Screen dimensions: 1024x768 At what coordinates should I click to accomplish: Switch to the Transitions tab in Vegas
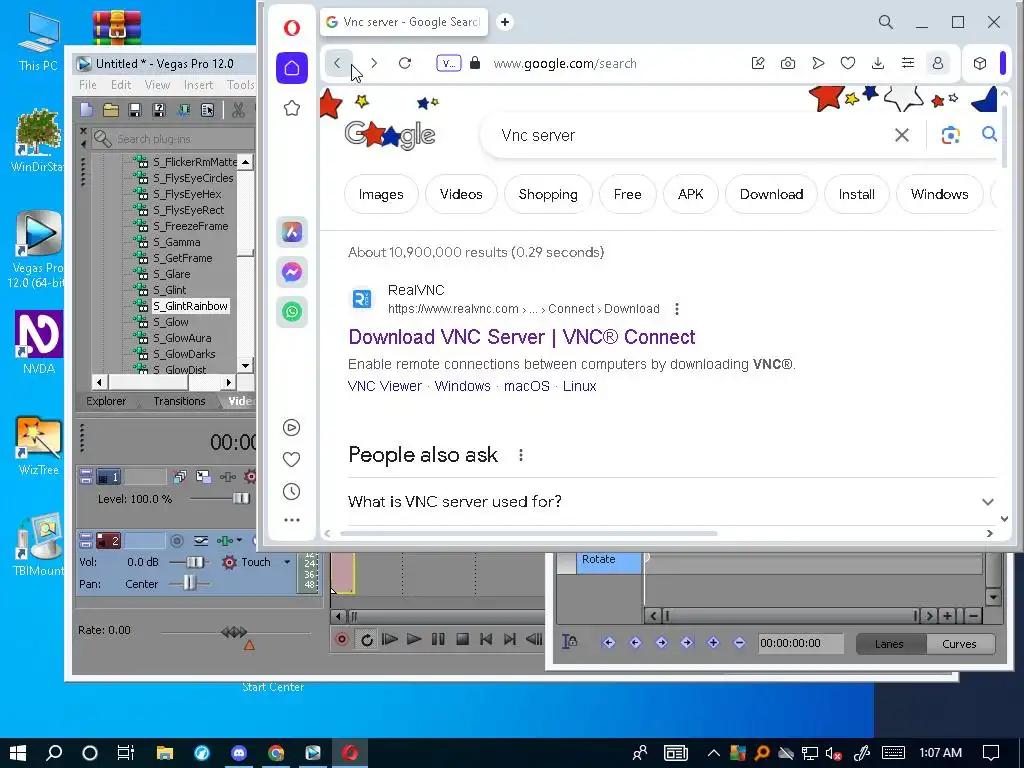(180, 401)
